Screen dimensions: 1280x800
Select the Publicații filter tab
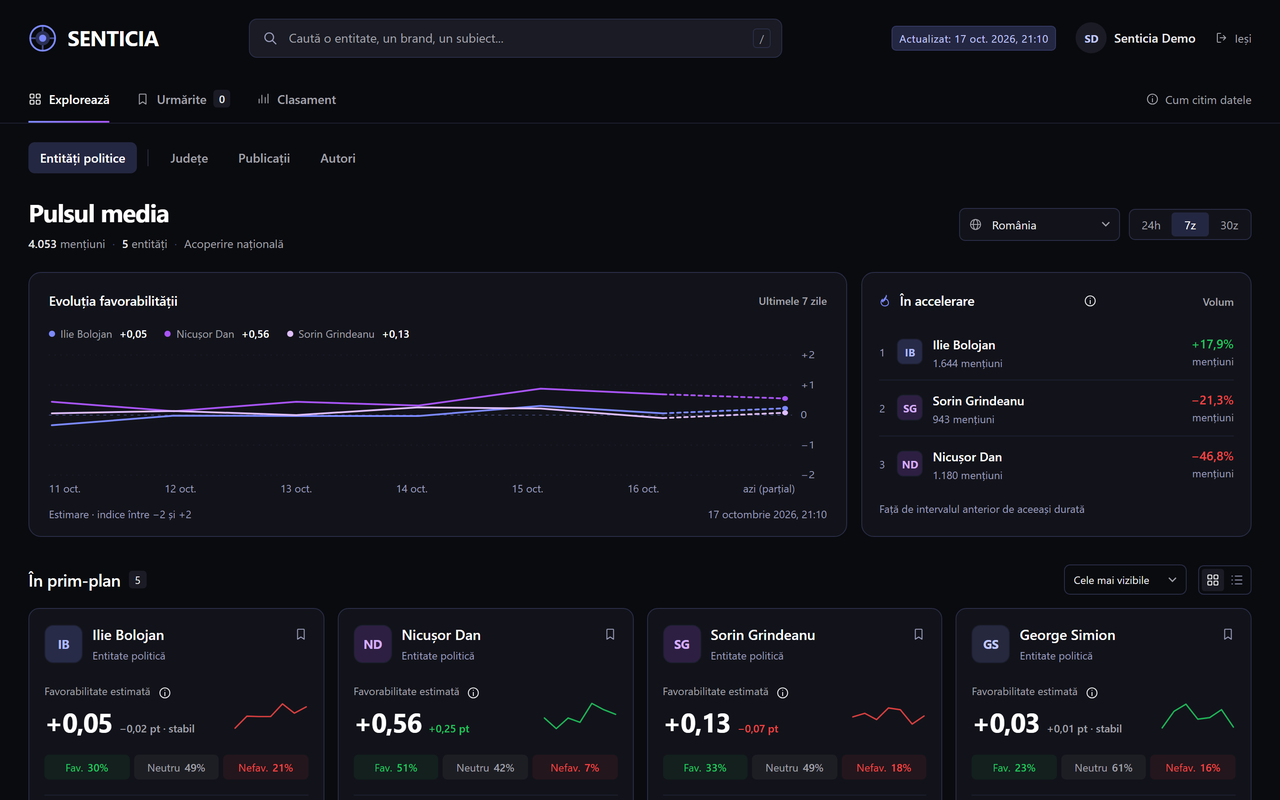(264, 158)
